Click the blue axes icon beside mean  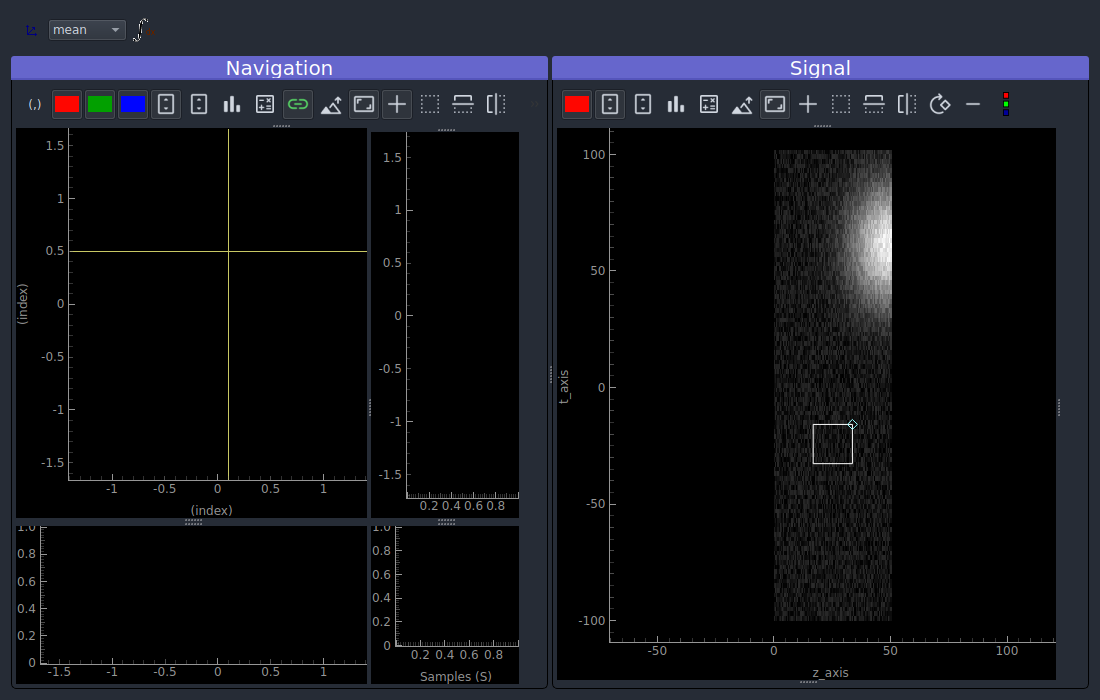click(32, 30)
